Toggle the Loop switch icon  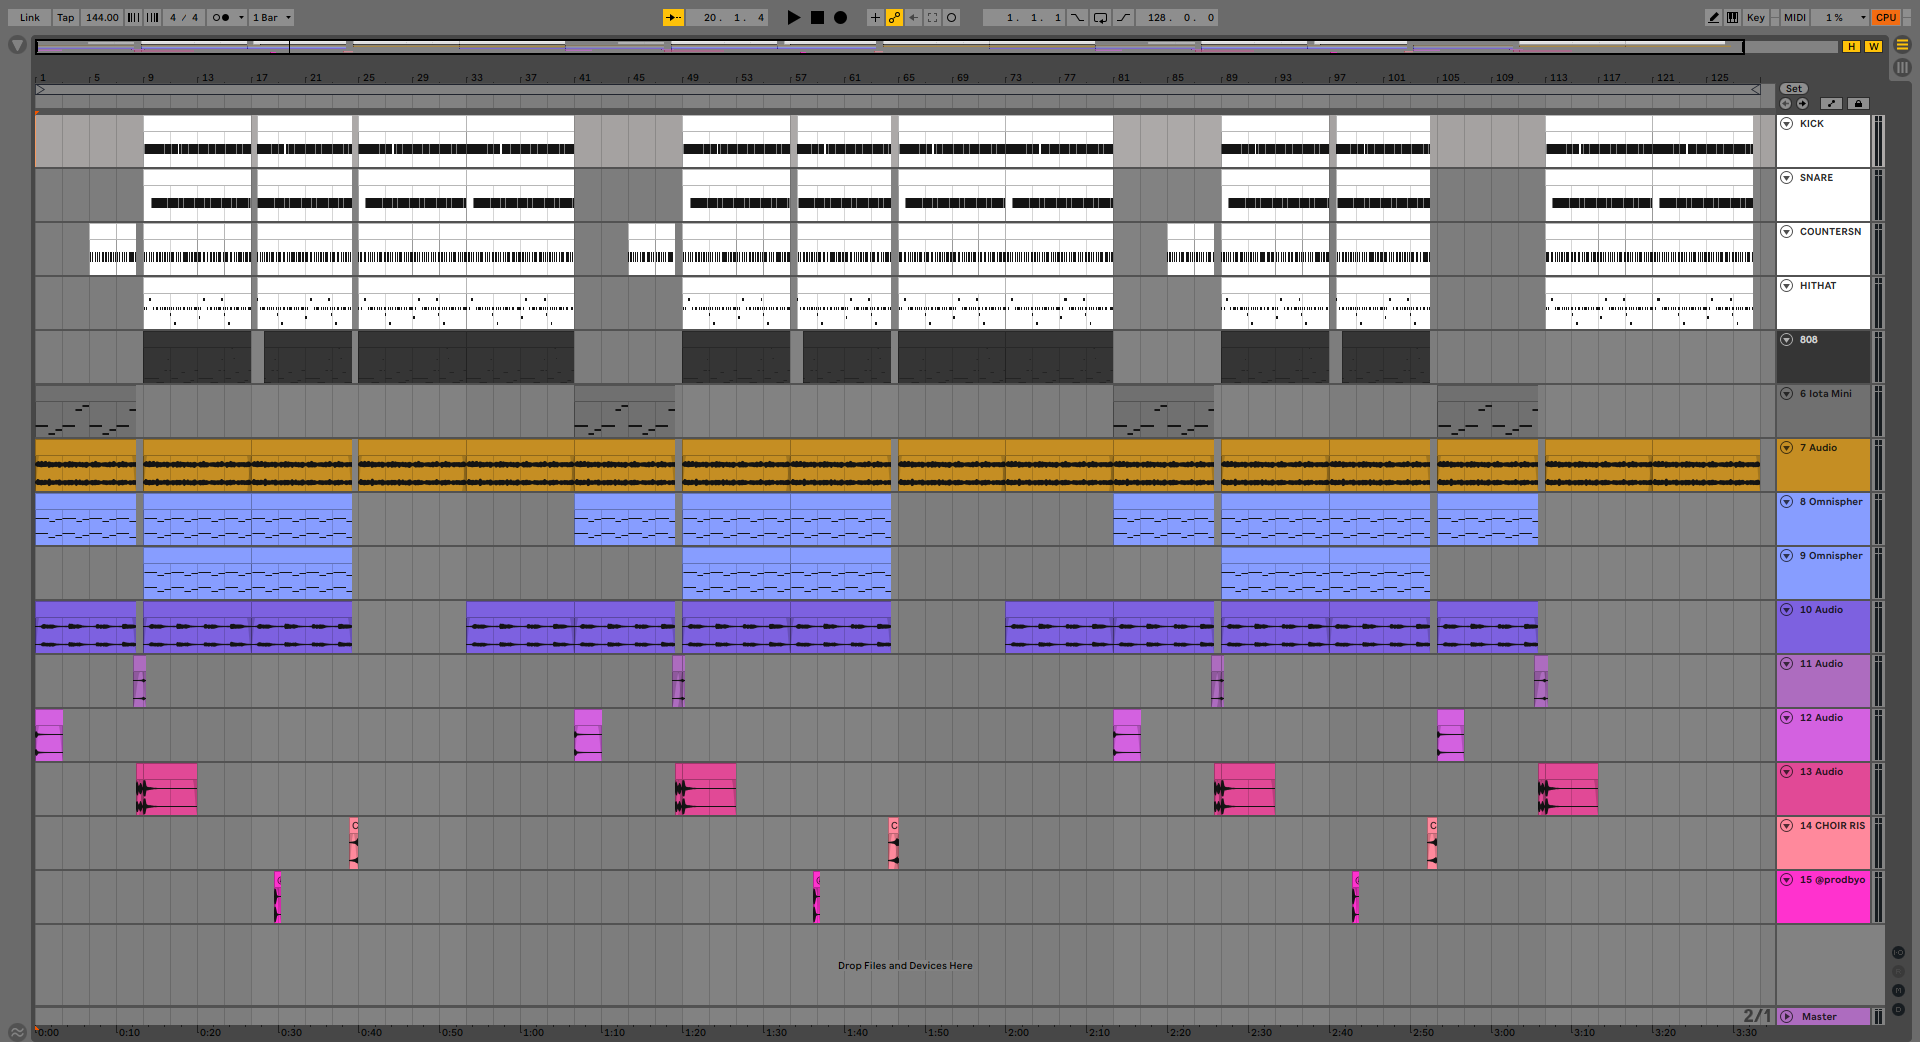[1101, 17]
